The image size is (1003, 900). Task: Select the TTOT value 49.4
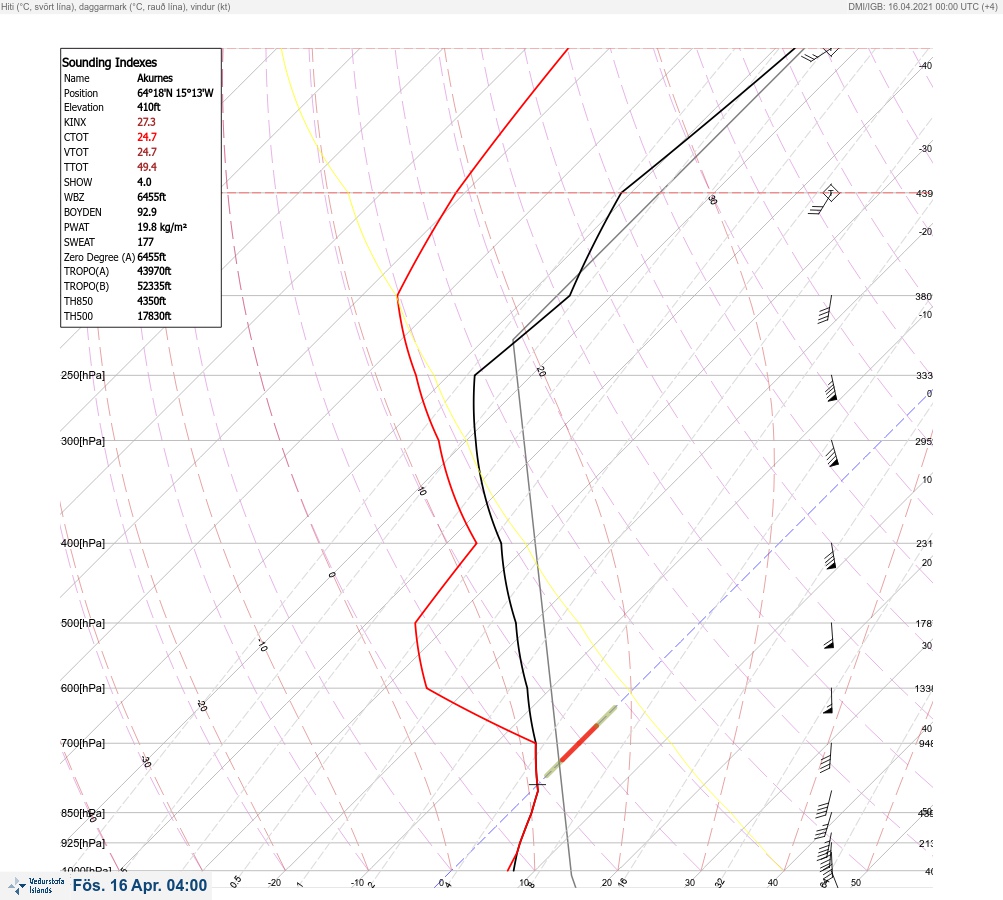[x=146, y=167]
